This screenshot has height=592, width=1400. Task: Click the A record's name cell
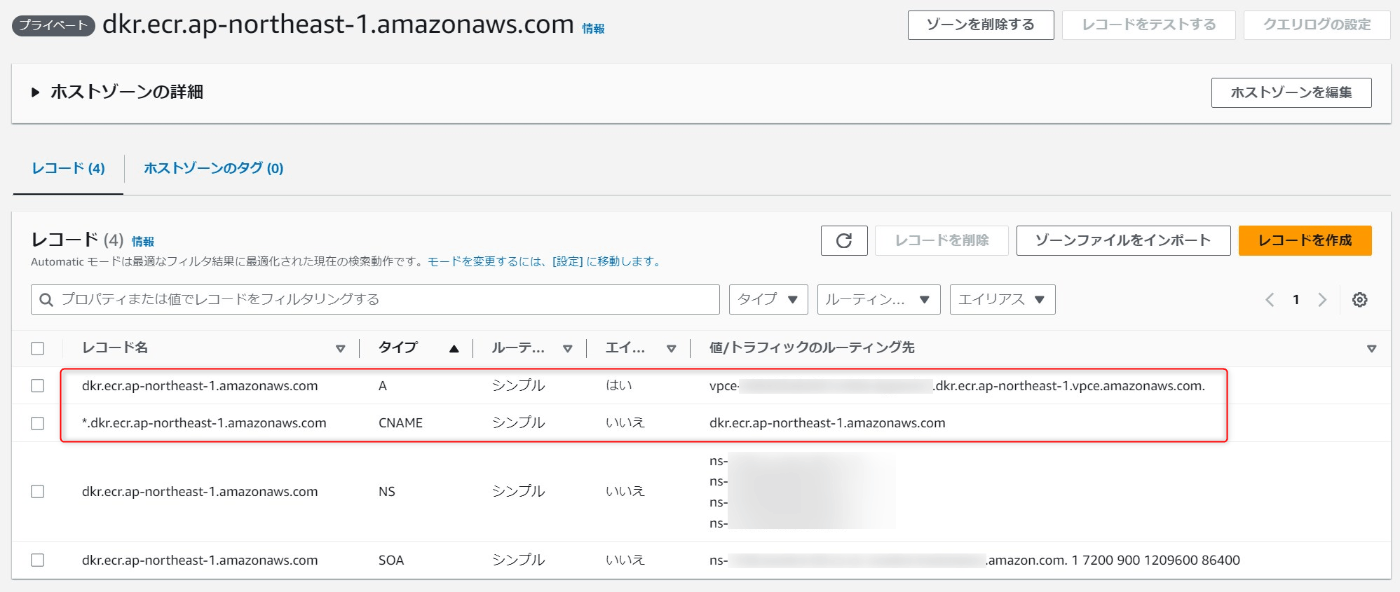click(200, 385)
